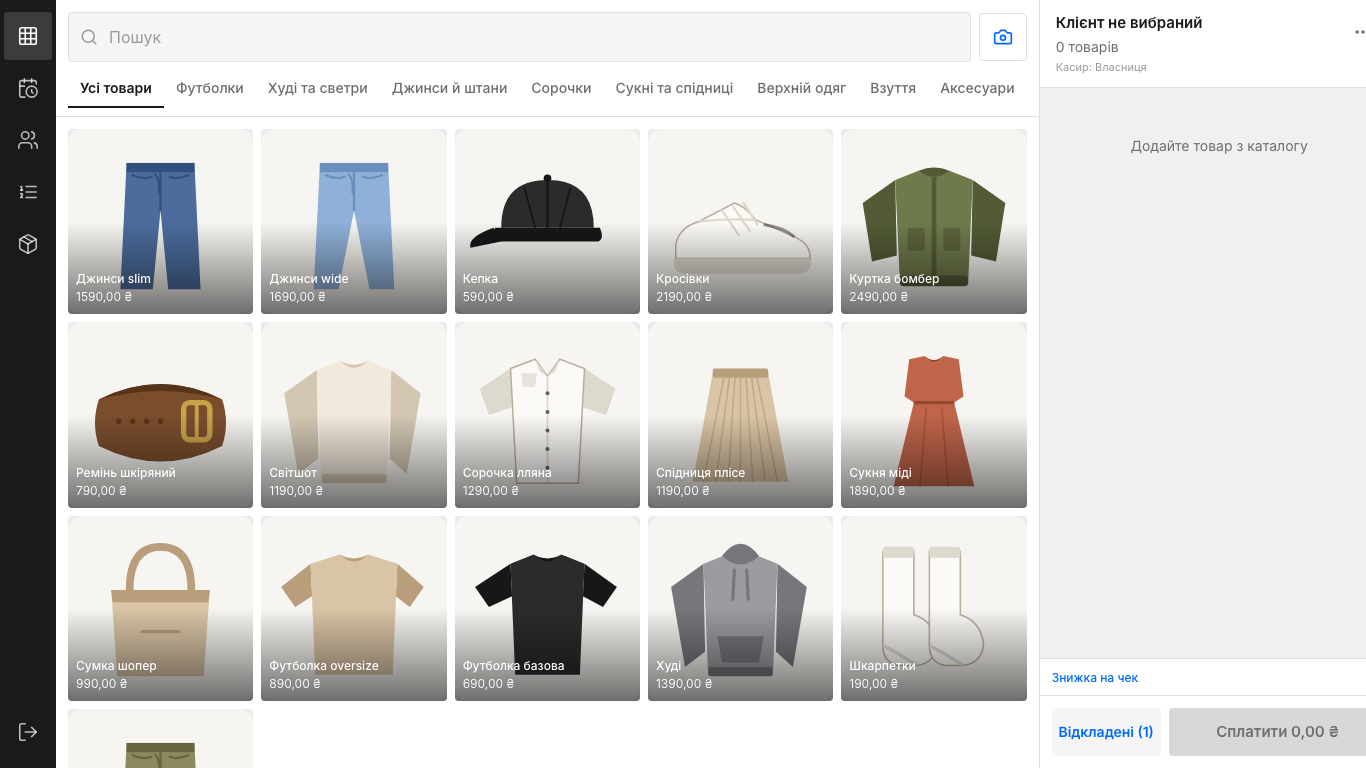Screen dimensions: 1366x768
Task: Add Джинси wide product card
Action: (354, 222)
